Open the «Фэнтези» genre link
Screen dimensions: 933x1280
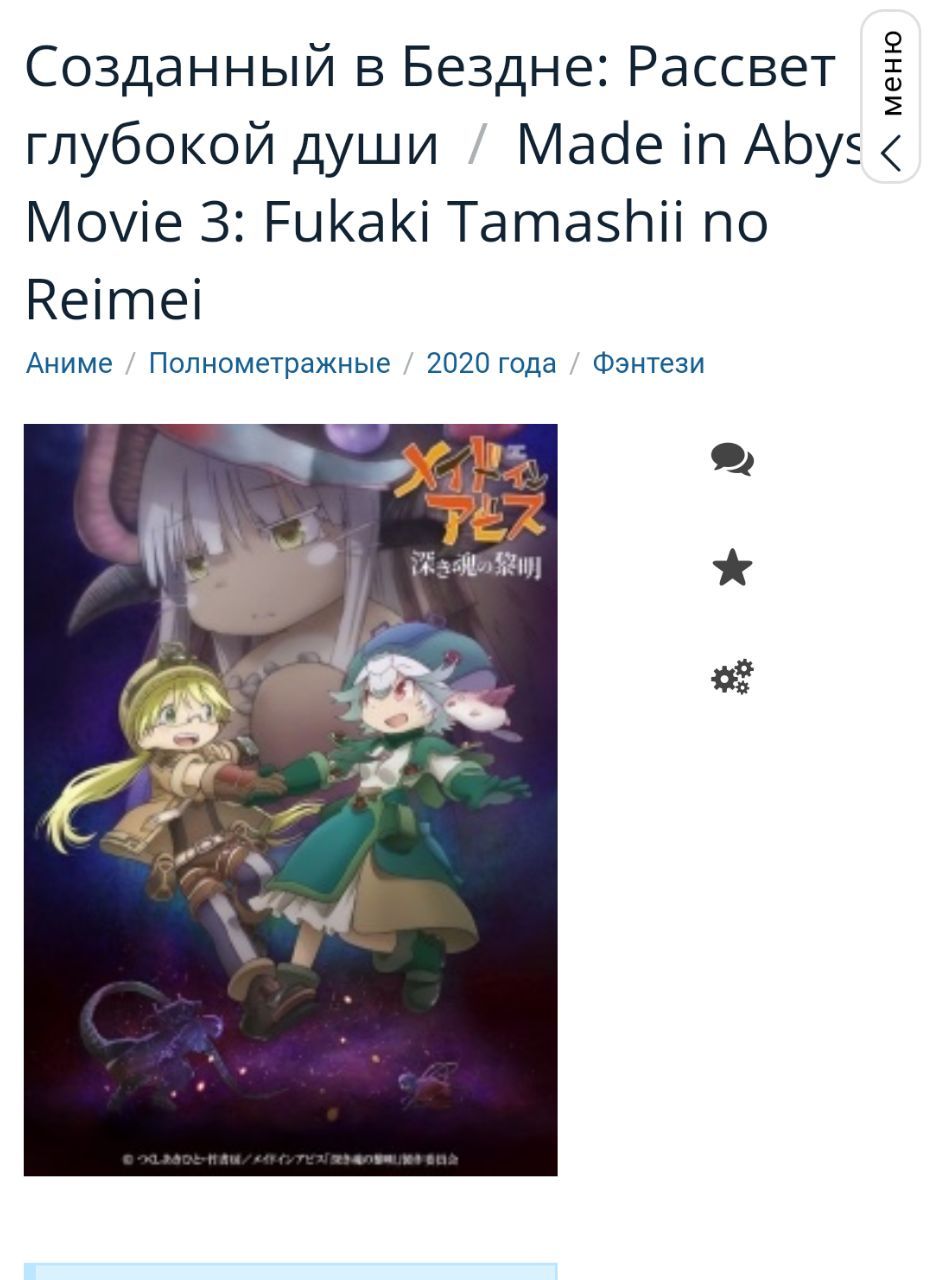click(x=648, y=363)
